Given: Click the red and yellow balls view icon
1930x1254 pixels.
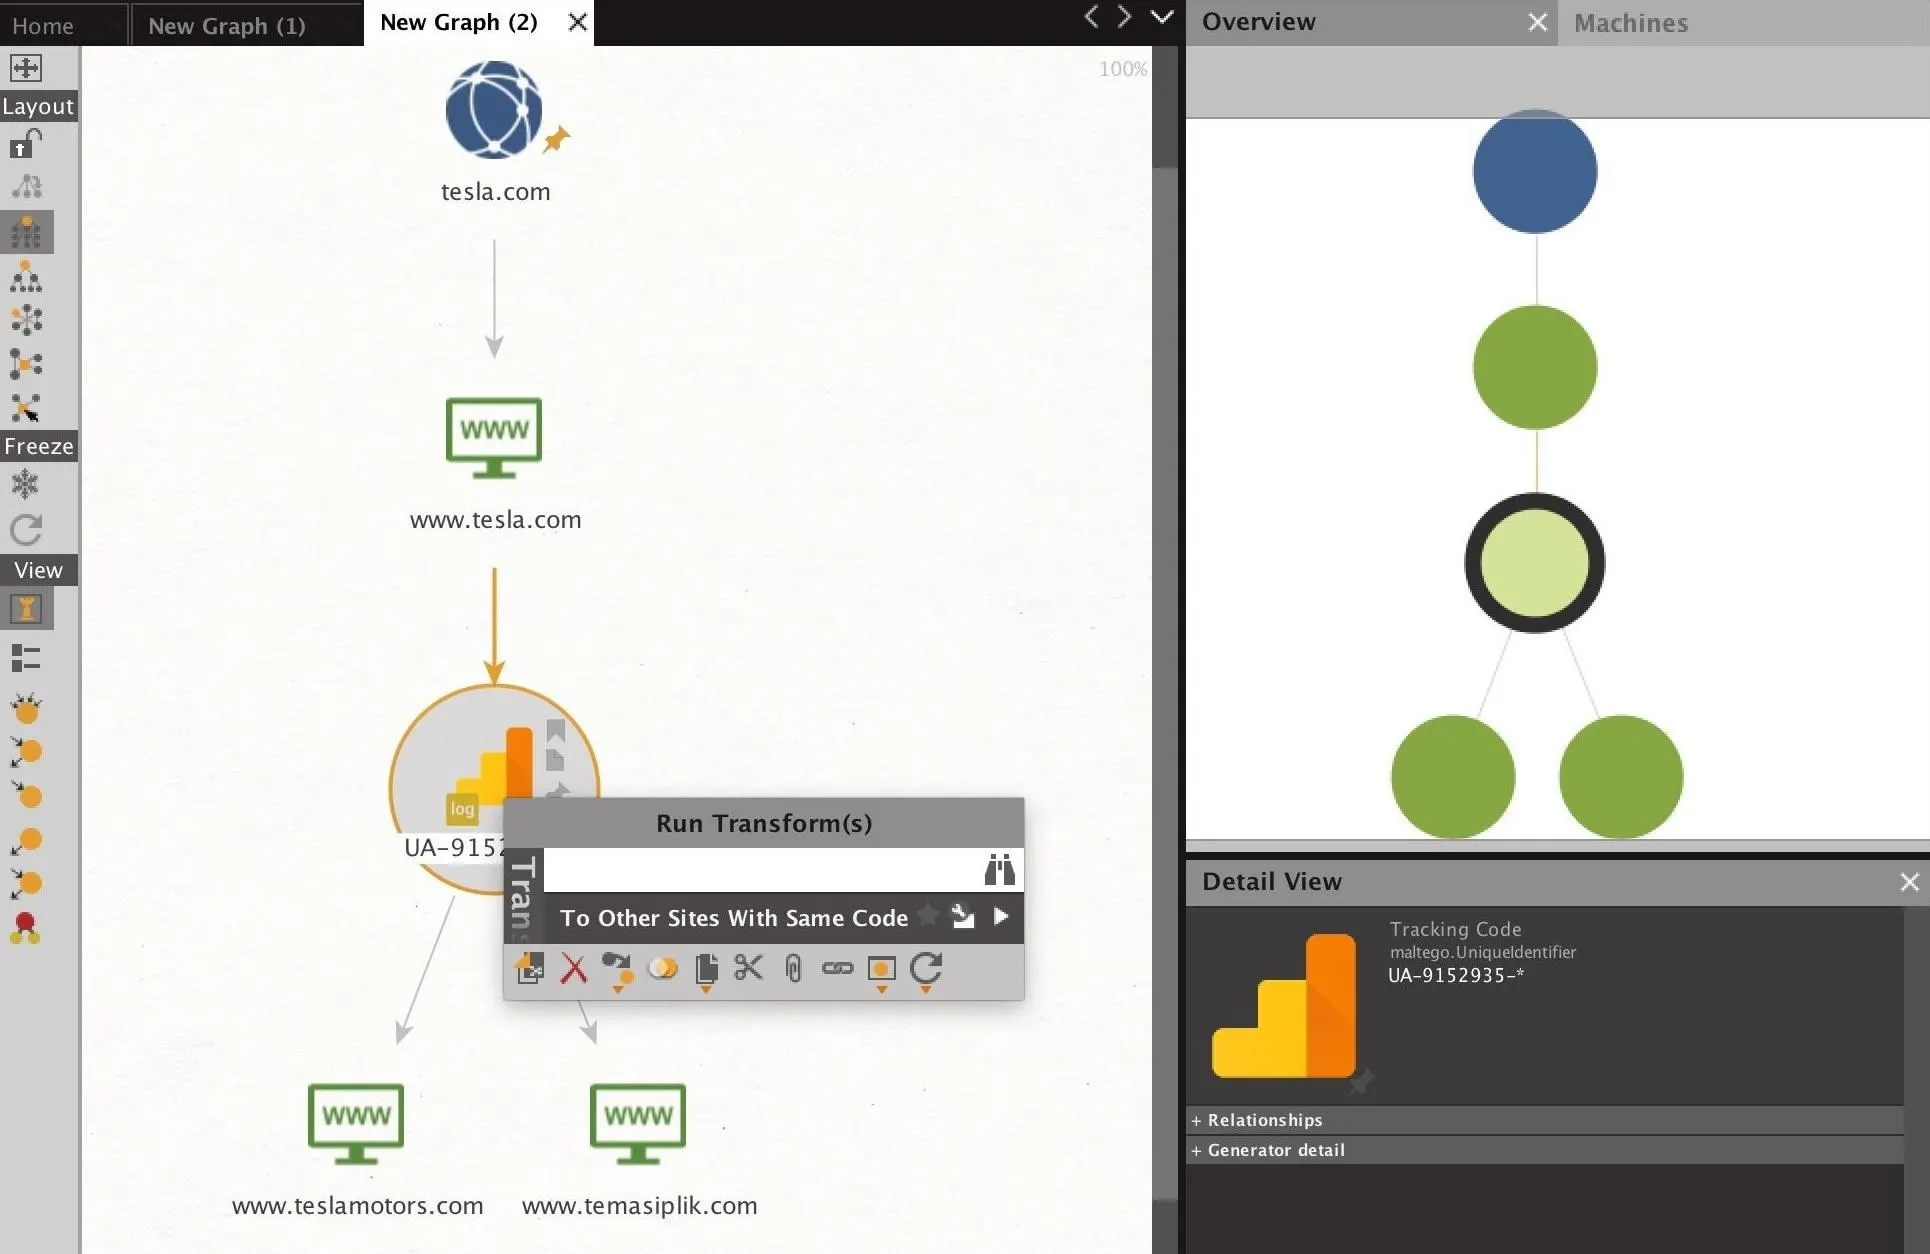Looking at the screenshot, I should click(x=26, y=929).
